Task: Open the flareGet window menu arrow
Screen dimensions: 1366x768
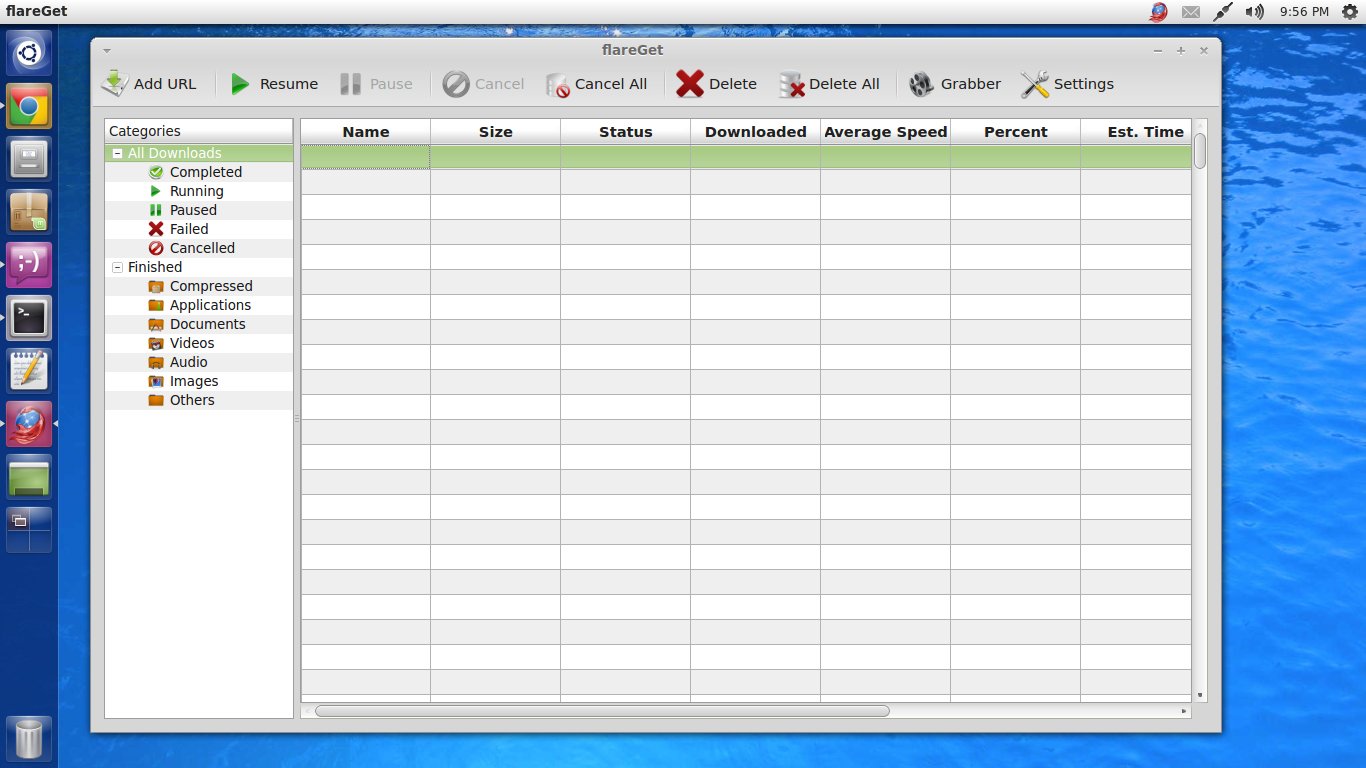Action: click(107, 50)
